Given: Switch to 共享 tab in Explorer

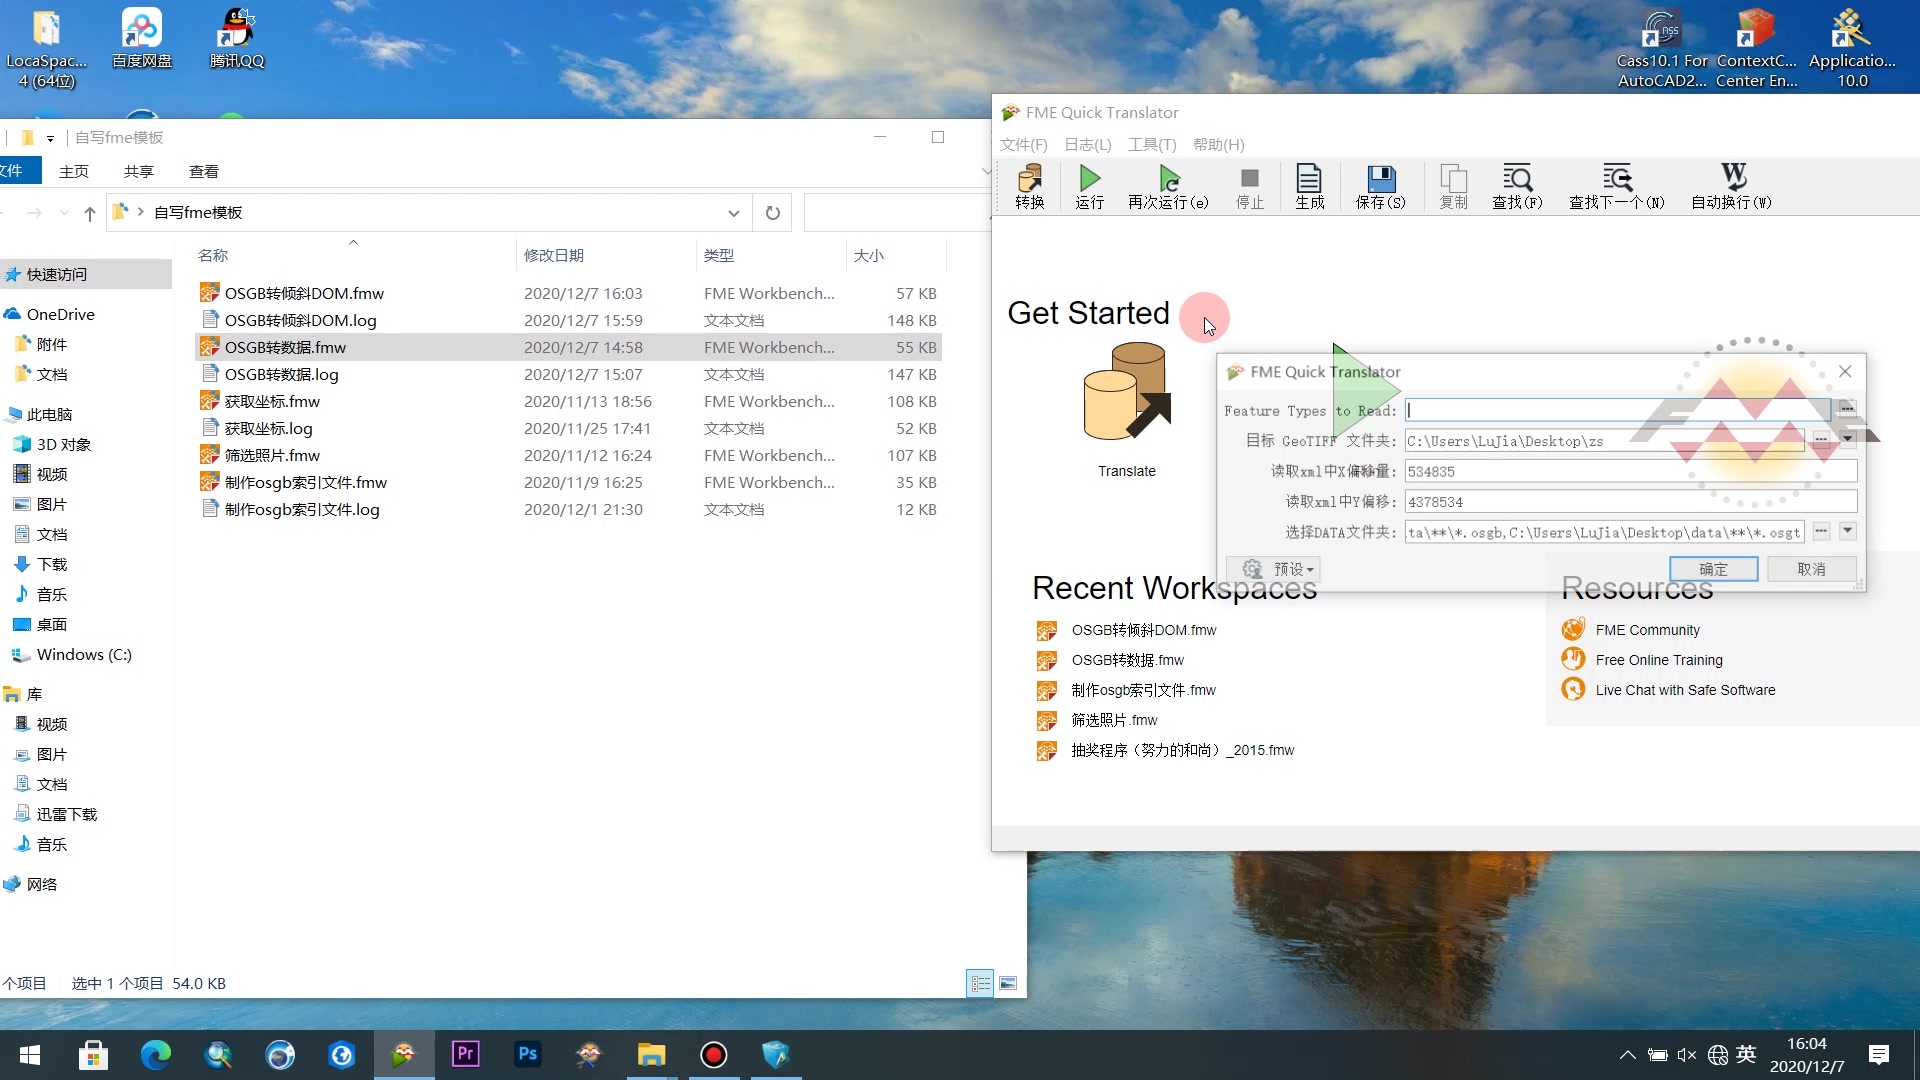Looking at the screenshot, I should [139, 172].
